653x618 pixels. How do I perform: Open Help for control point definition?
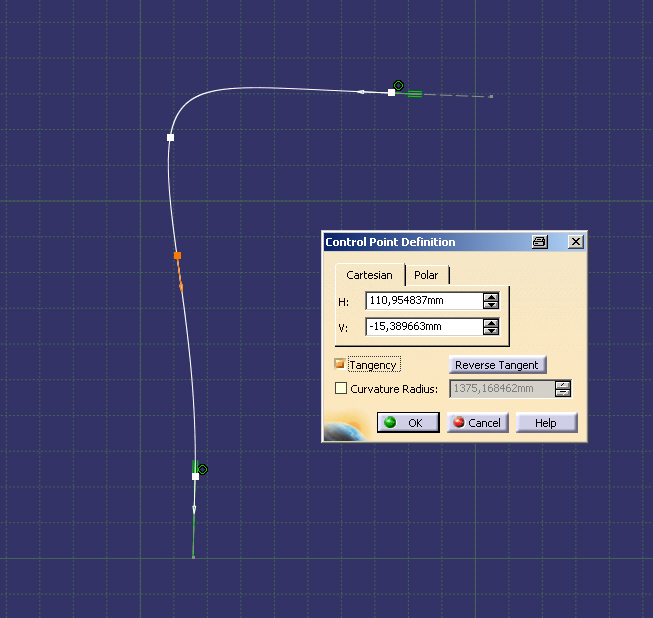[546, 423]
